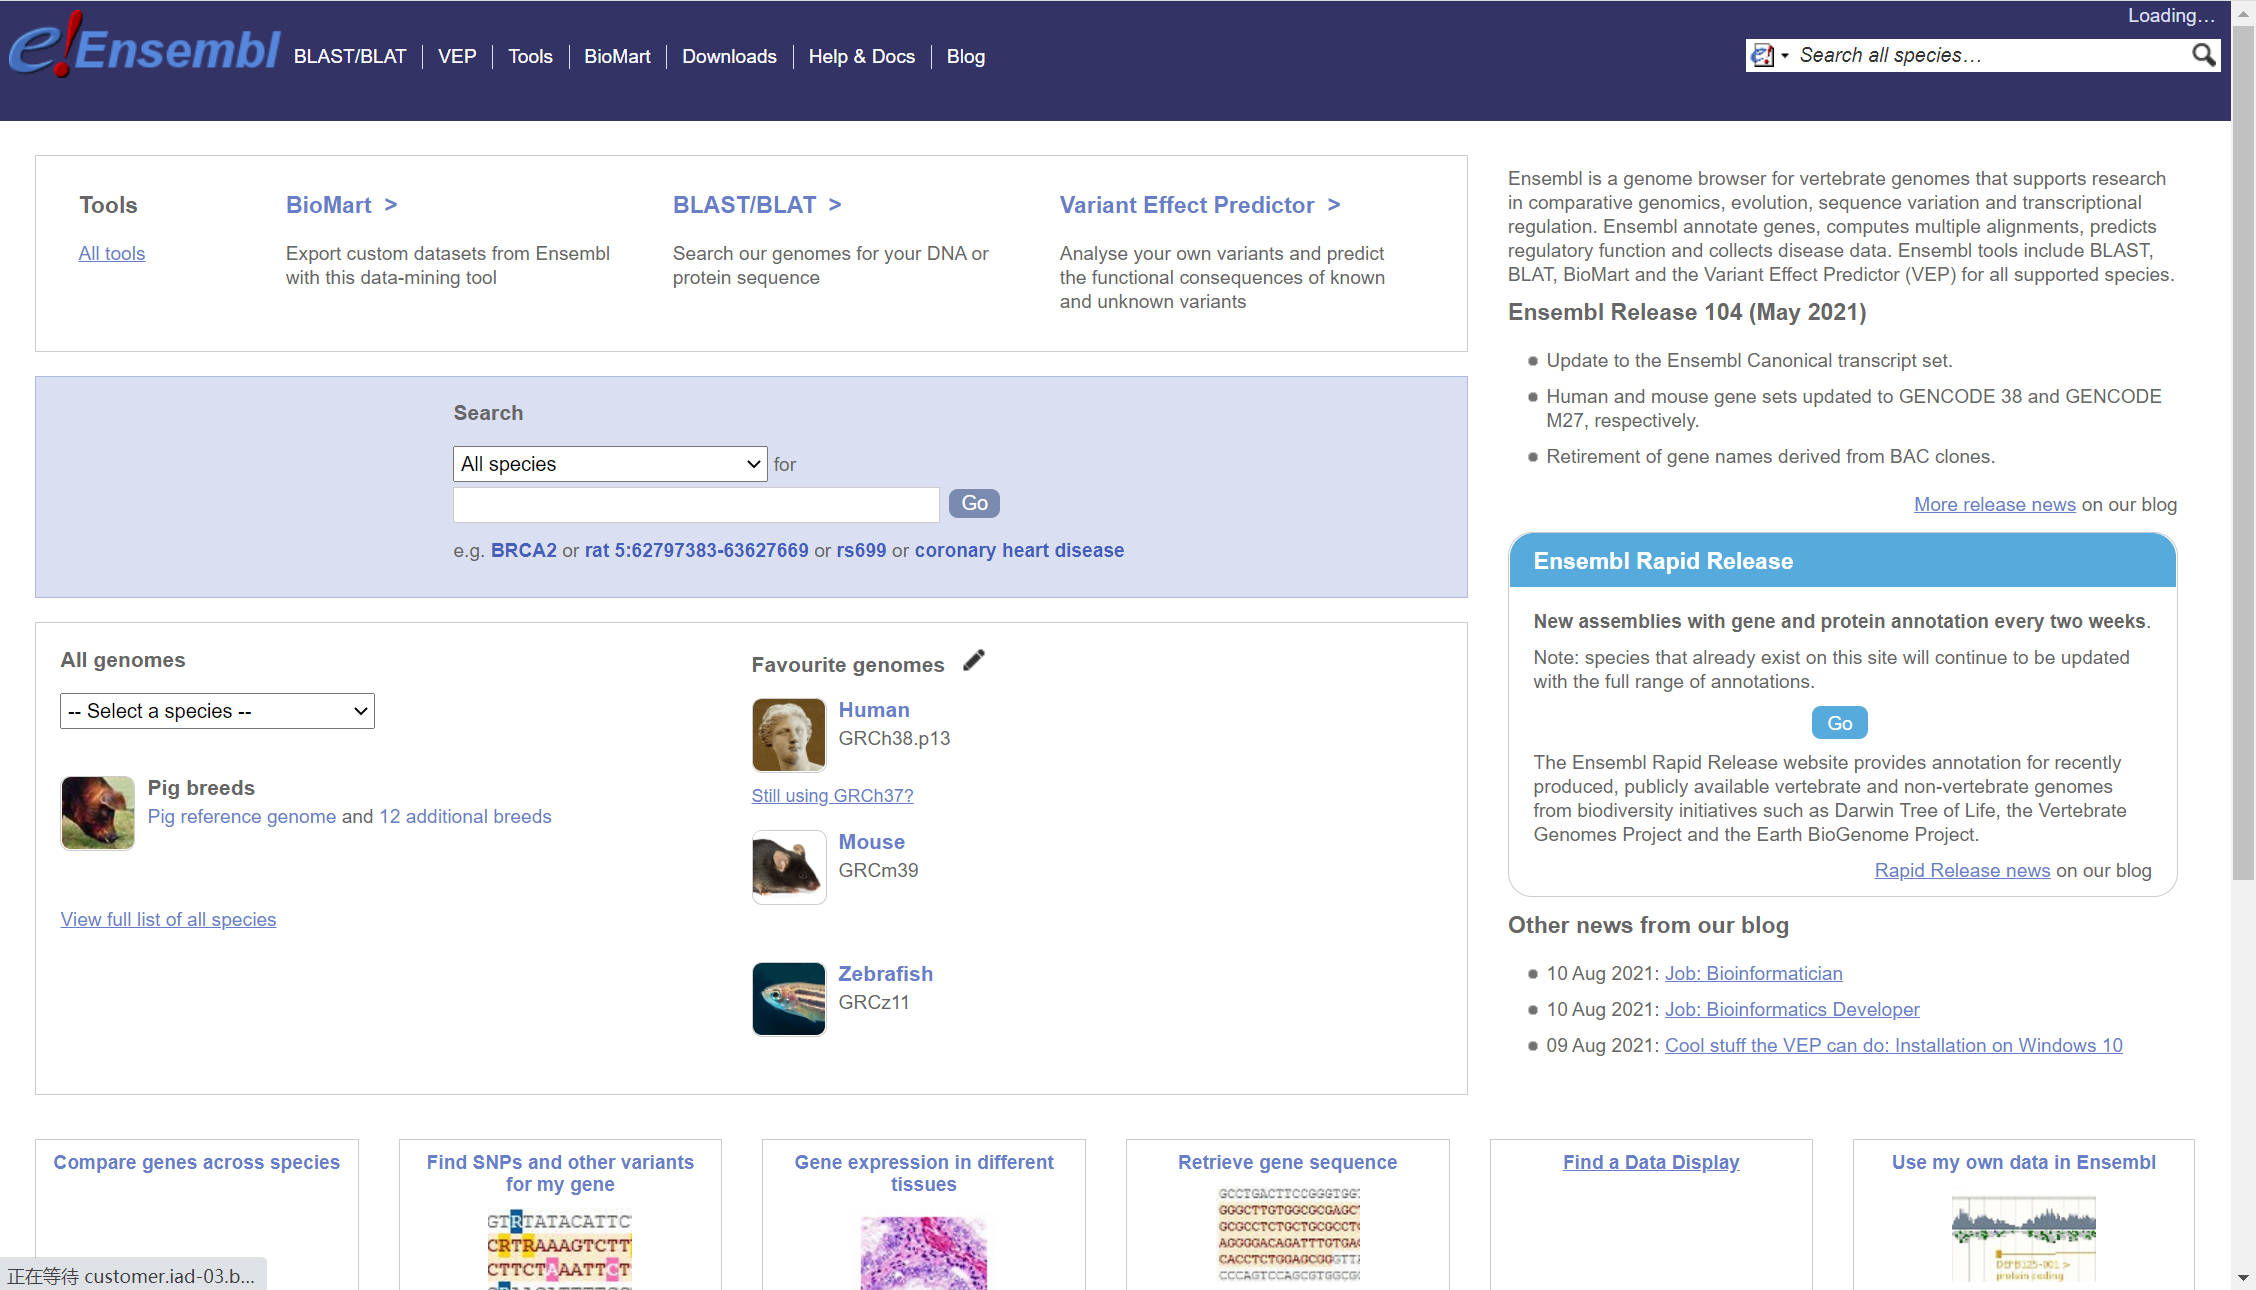Image resolution: width=2256 pixels, height=1290 pixels.
Task: Open the Blog menu item
Action: tap(966, 57)
